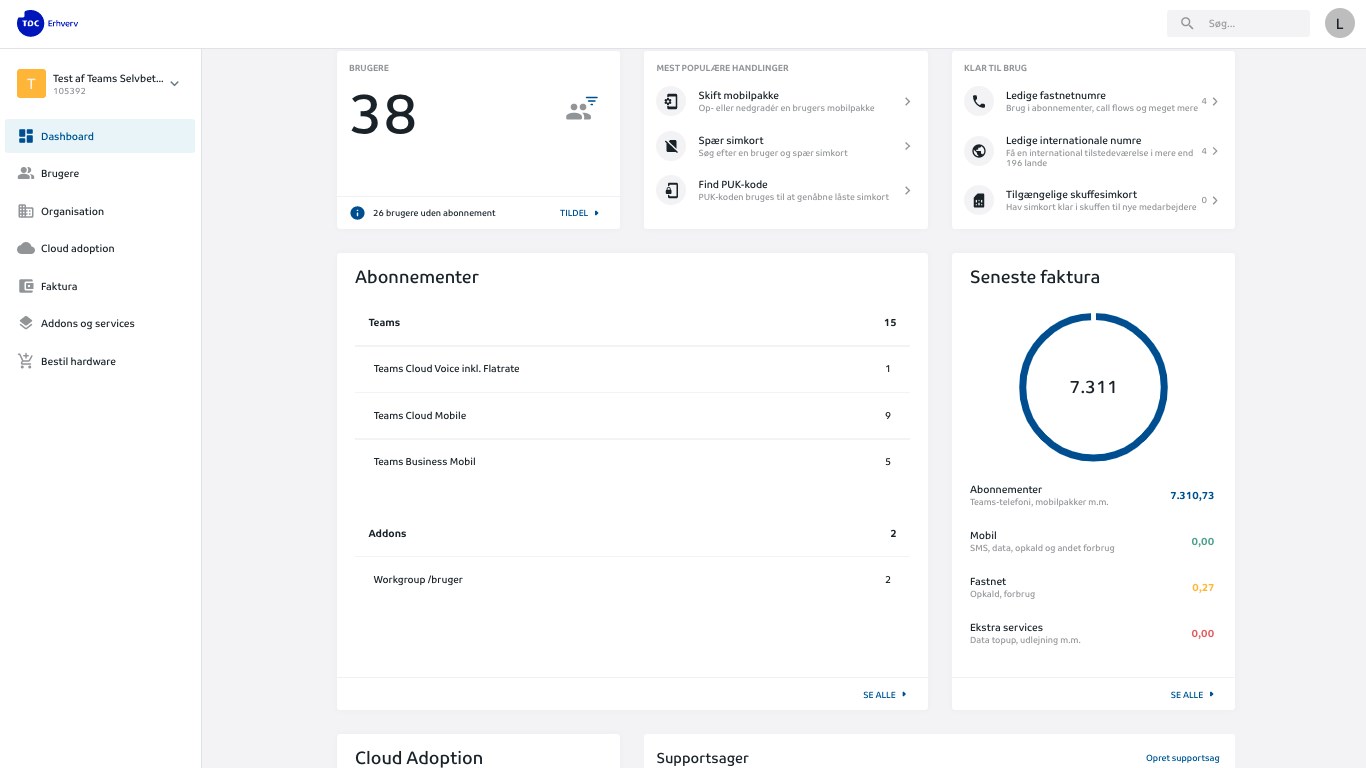Open Bestil hardware in the sidebar
1366x768 pixels.
point(100,361)
